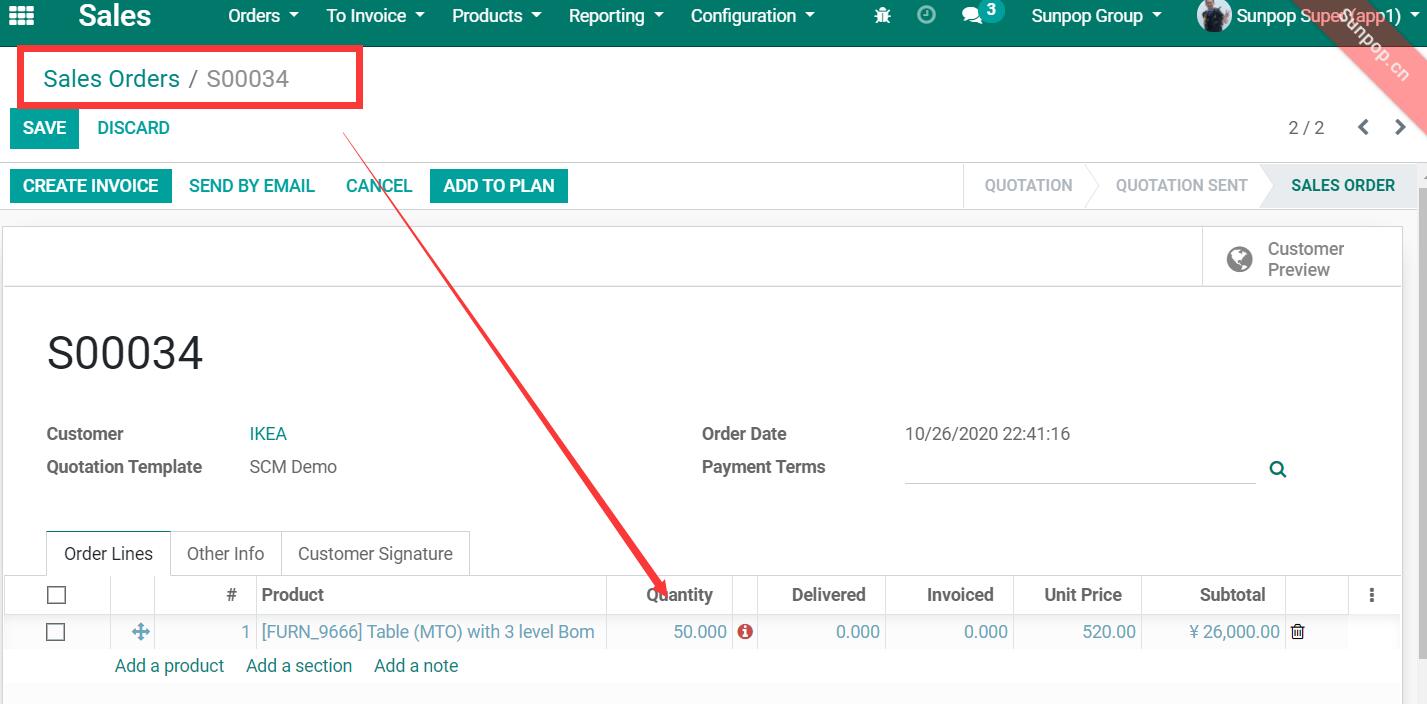Click the drag handle icon on line 1
Screen dimensions: 1427x704
(x=140, y=632)
